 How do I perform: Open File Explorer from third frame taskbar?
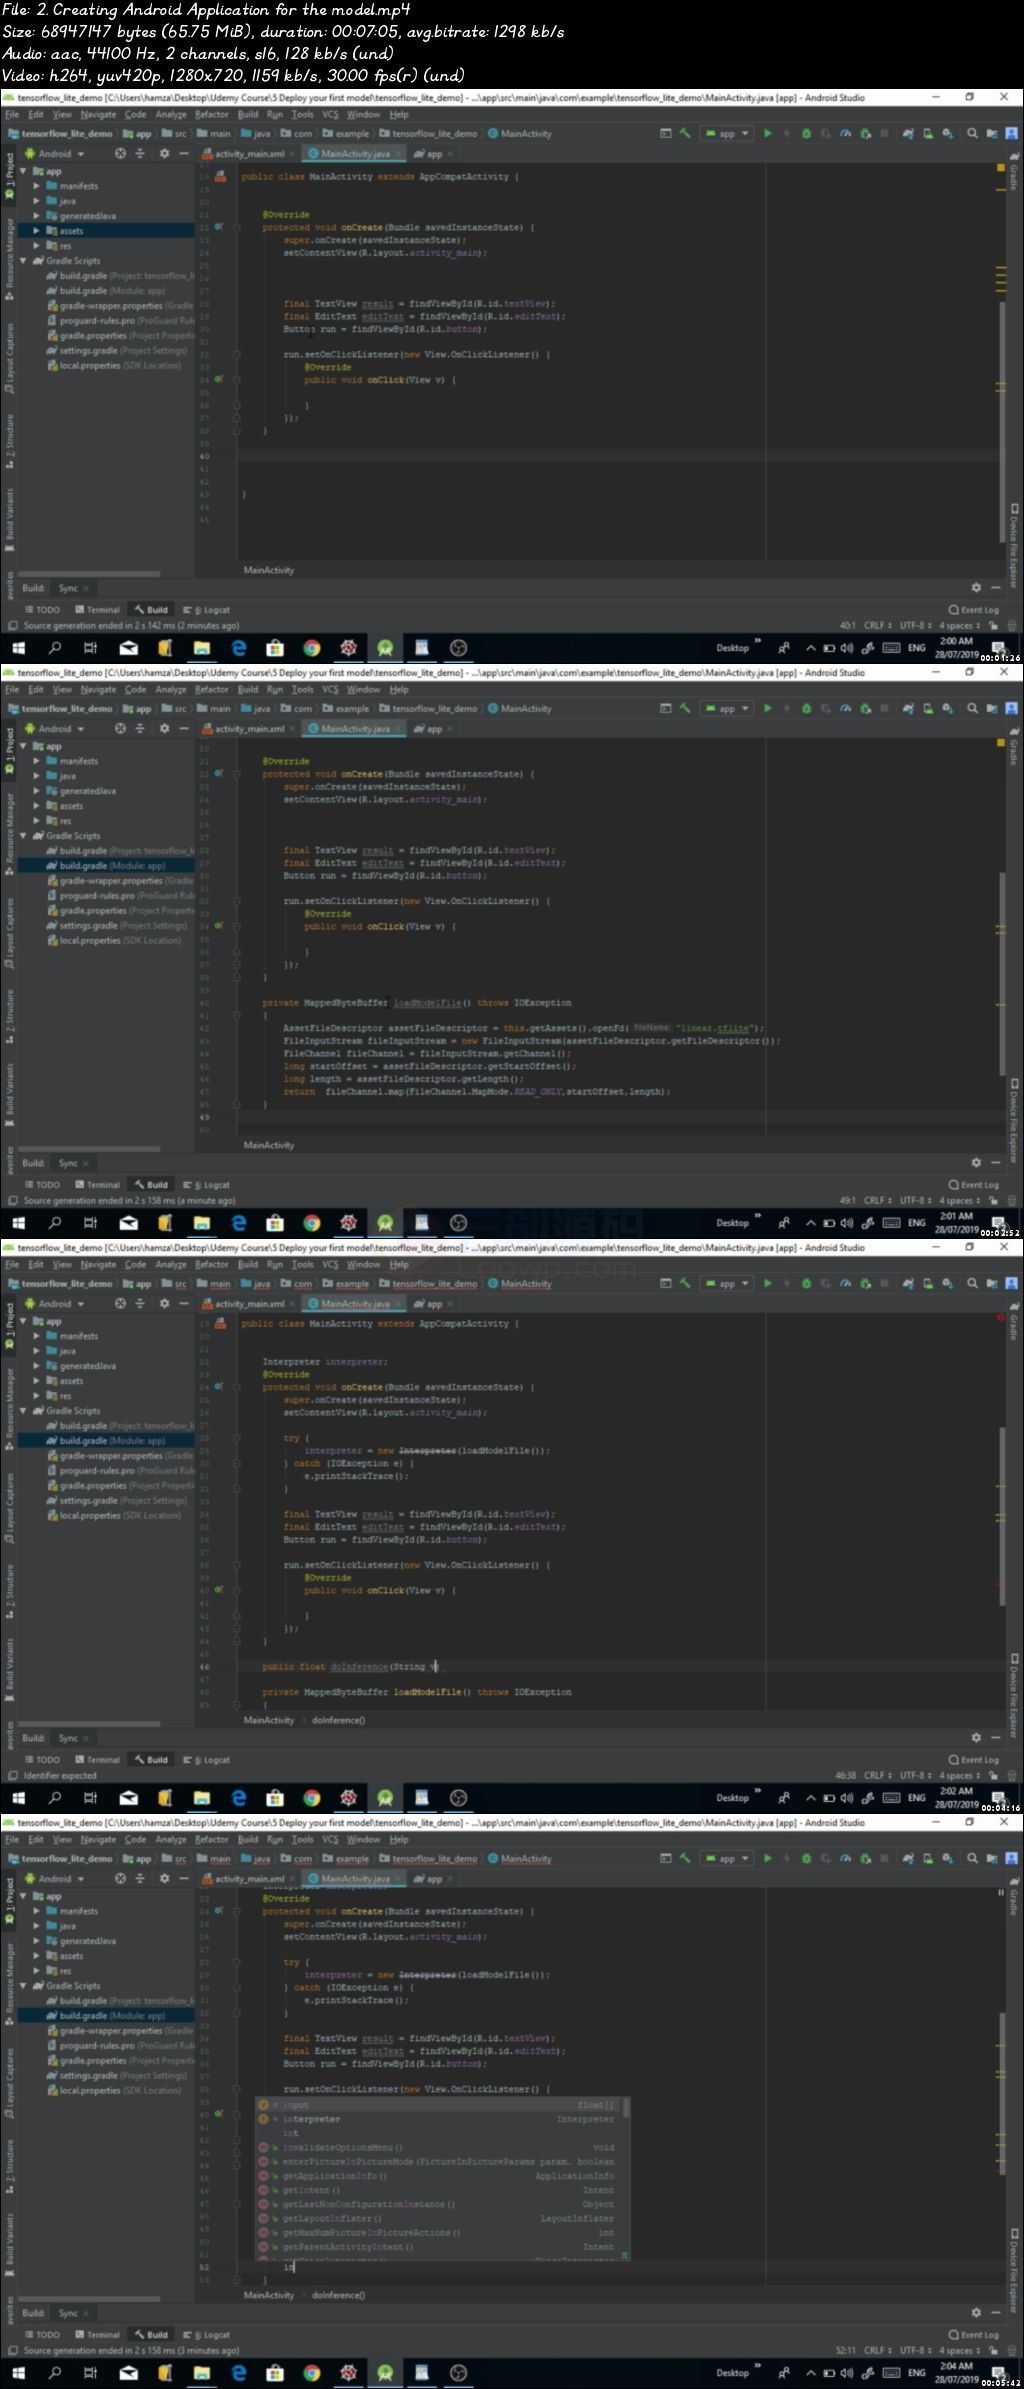(202, 1798)
